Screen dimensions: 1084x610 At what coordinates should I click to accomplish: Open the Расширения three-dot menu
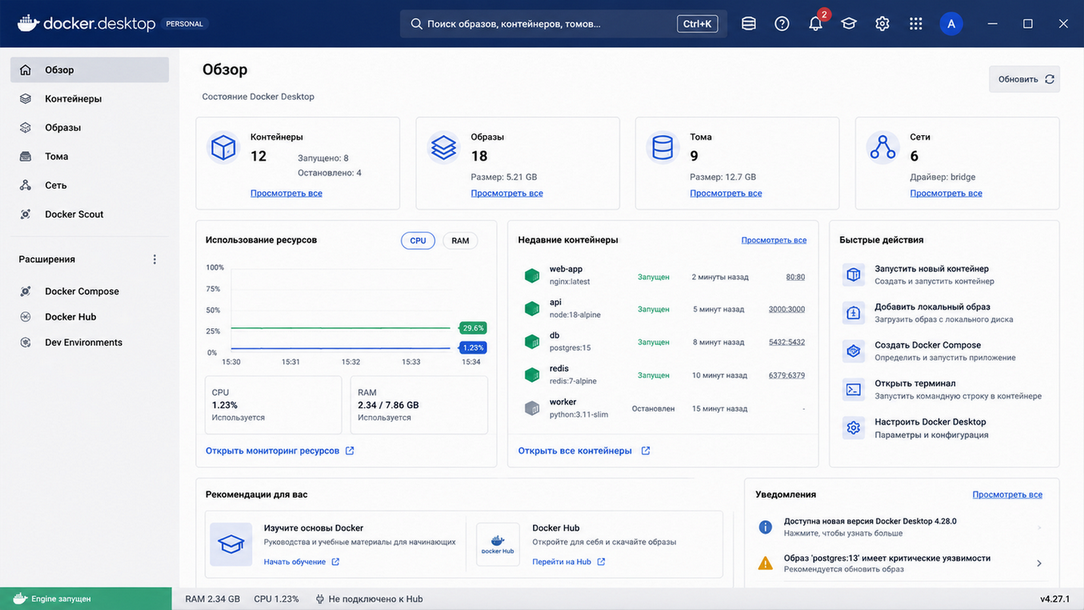pos(154,259)
